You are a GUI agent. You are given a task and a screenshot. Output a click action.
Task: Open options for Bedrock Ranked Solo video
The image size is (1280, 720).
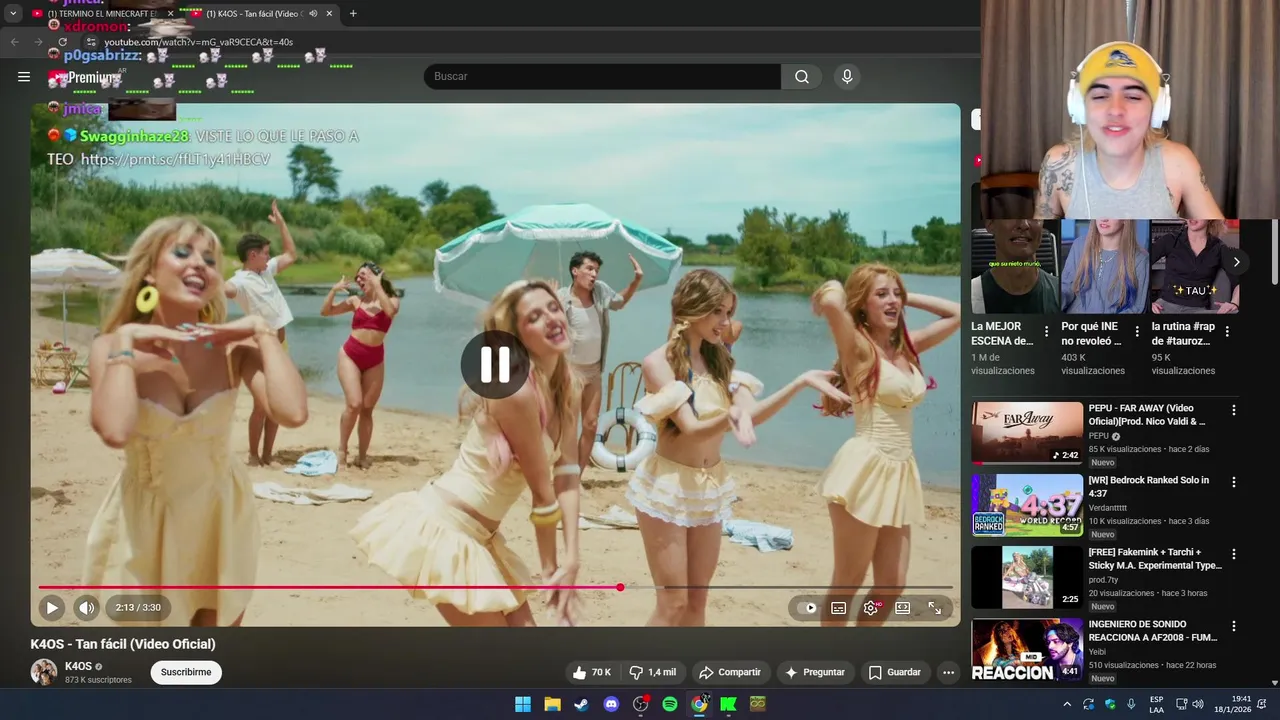[x=1233, y=482]
